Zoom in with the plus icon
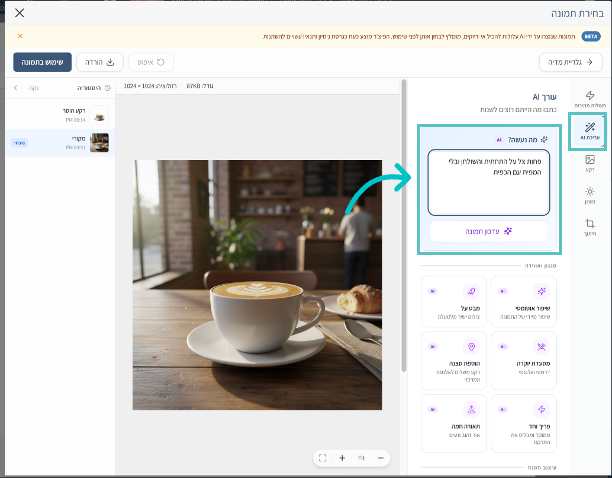Screen dimensions: 612x478 tap(342, 458)
